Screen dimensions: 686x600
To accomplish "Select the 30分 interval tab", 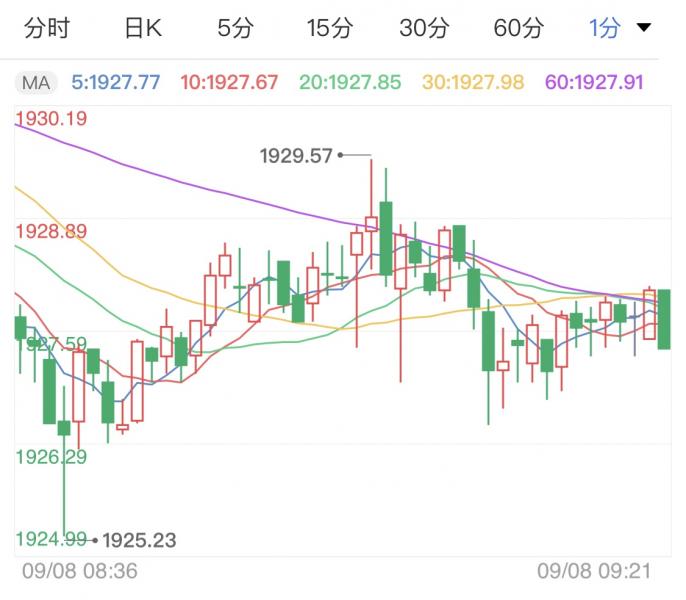I will 423,29.
